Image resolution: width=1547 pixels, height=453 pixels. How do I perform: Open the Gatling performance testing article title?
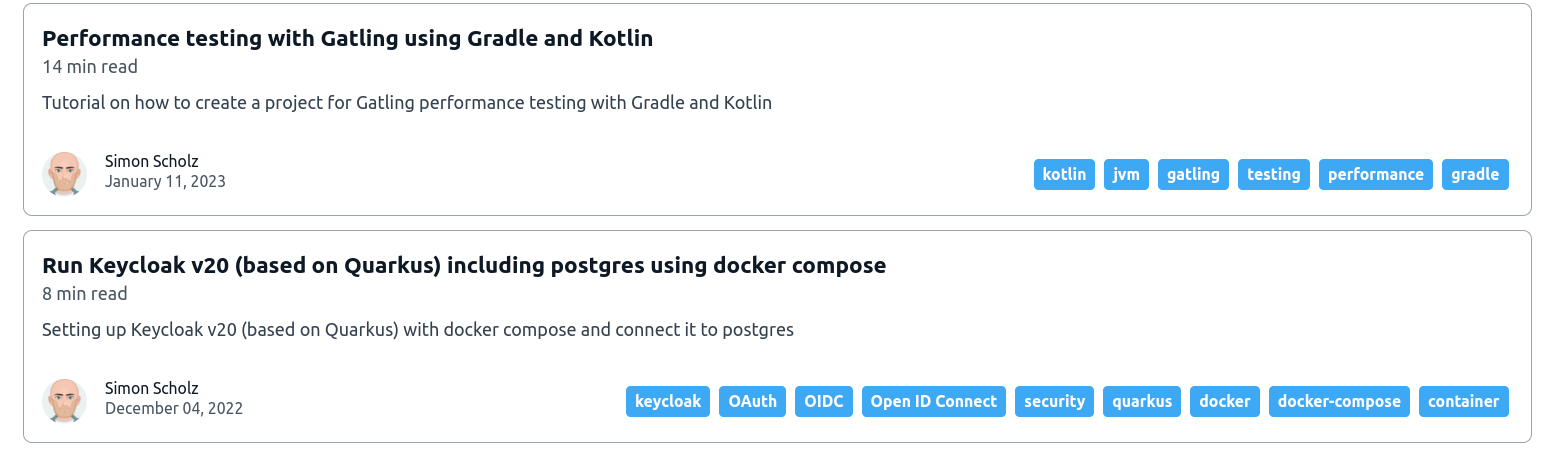click(x=347, y=39)
